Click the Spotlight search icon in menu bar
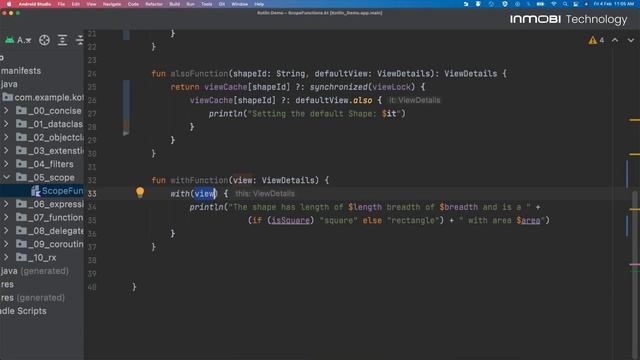The width and height of the screenshot is (640, 360). coord(565,4)
